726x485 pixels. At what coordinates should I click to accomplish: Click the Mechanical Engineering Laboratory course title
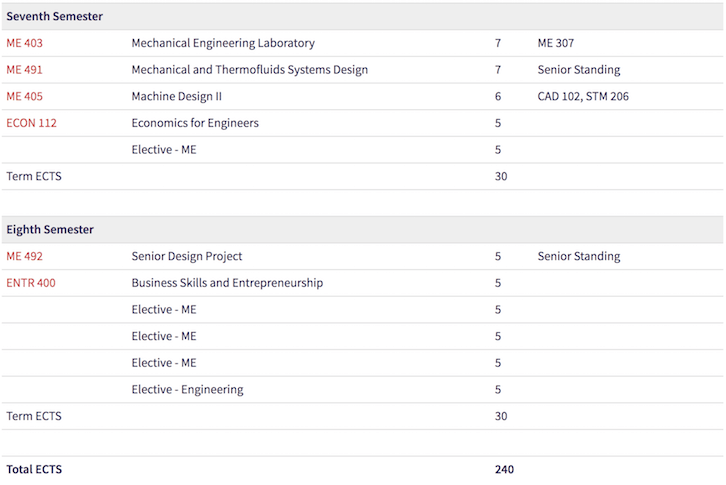(x=223, y=43)
